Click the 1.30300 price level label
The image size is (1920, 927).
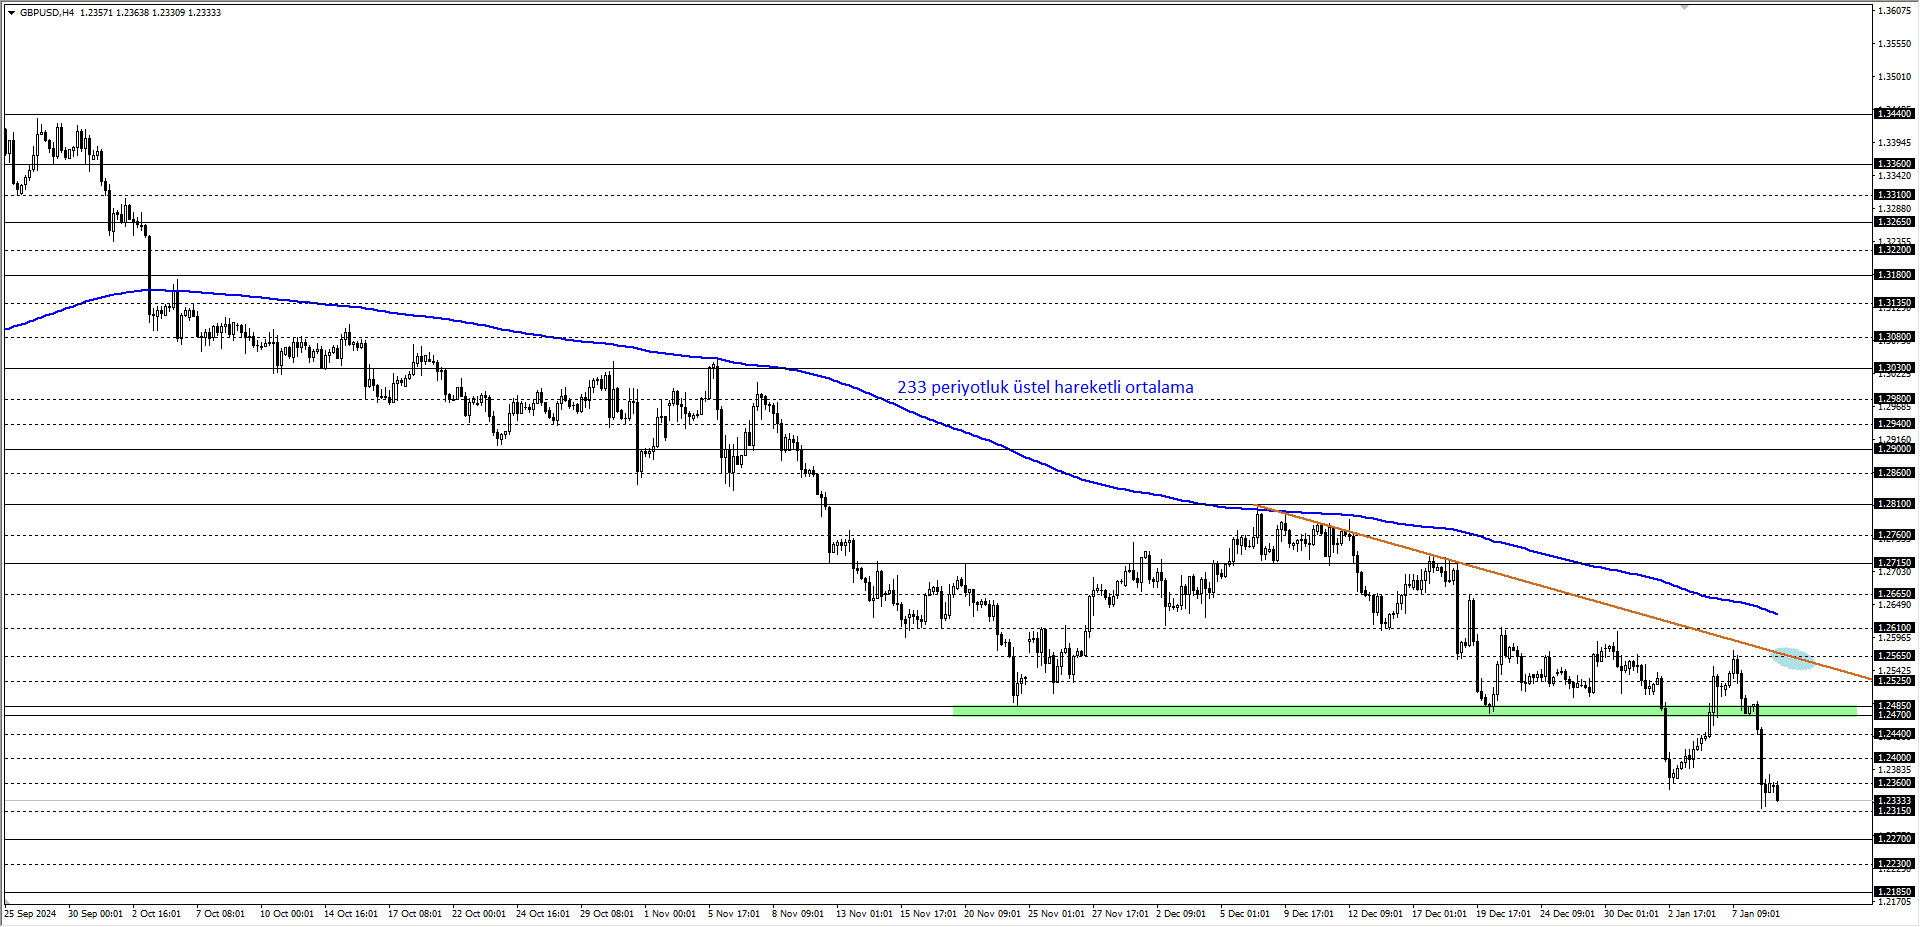click(x=1894, y=368)
